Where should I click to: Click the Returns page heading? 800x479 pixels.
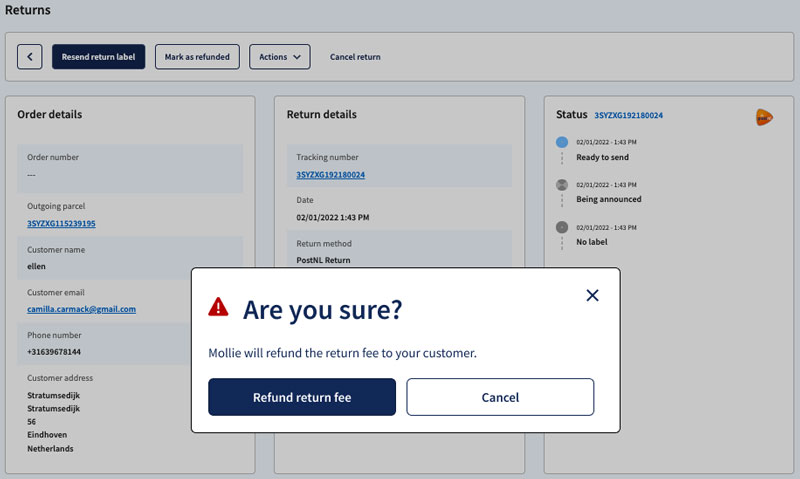[x=28, y=10]
